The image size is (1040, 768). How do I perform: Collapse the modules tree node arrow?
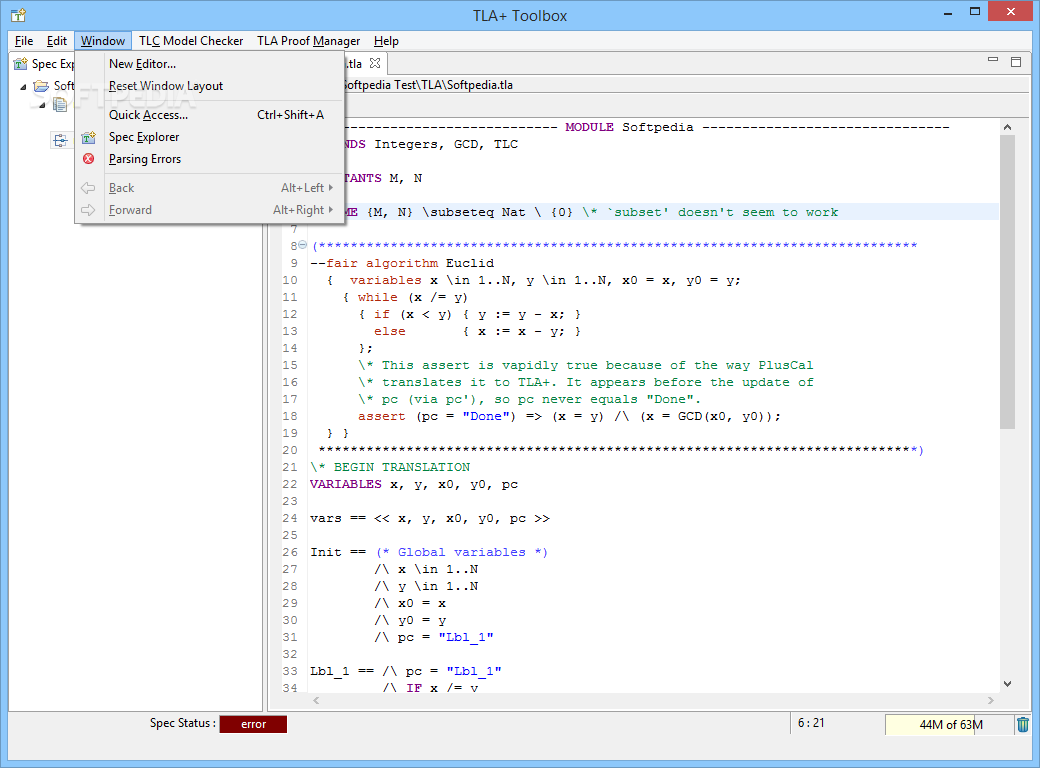coord(42,105)
